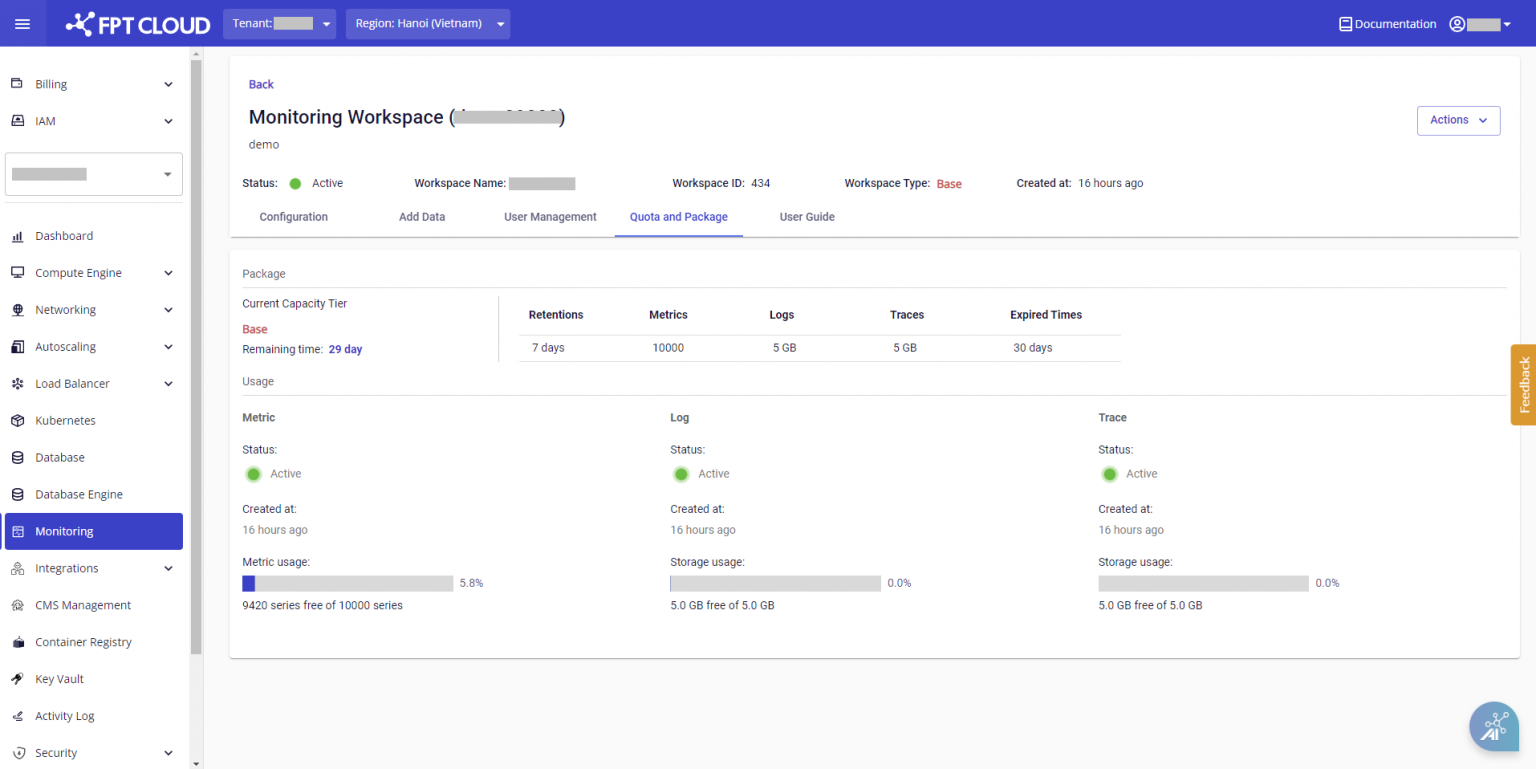Open the hamburger menu icon
1536x769 pixels.
pos(22,24)
